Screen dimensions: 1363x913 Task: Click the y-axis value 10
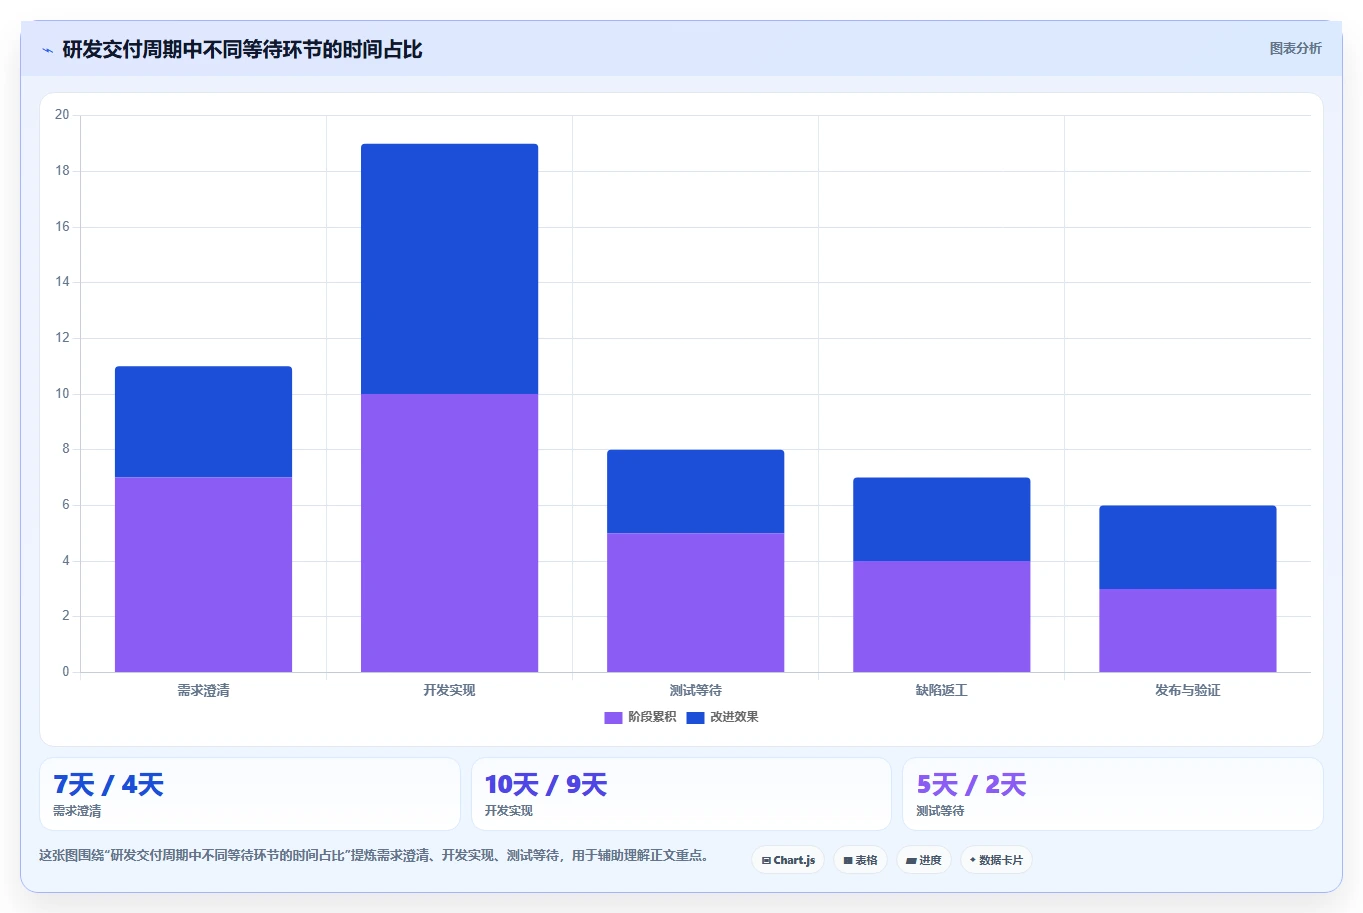62,394
